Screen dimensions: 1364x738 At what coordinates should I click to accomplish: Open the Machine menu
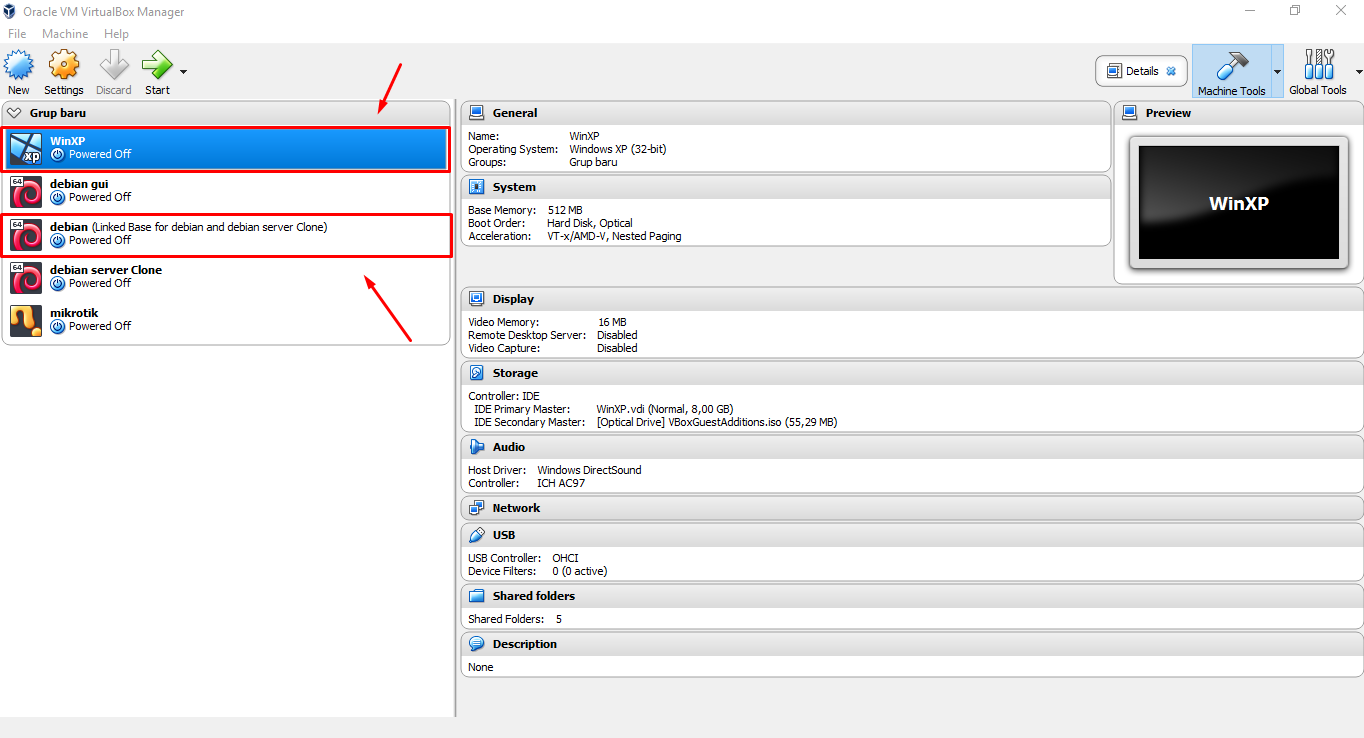point(65,34)
